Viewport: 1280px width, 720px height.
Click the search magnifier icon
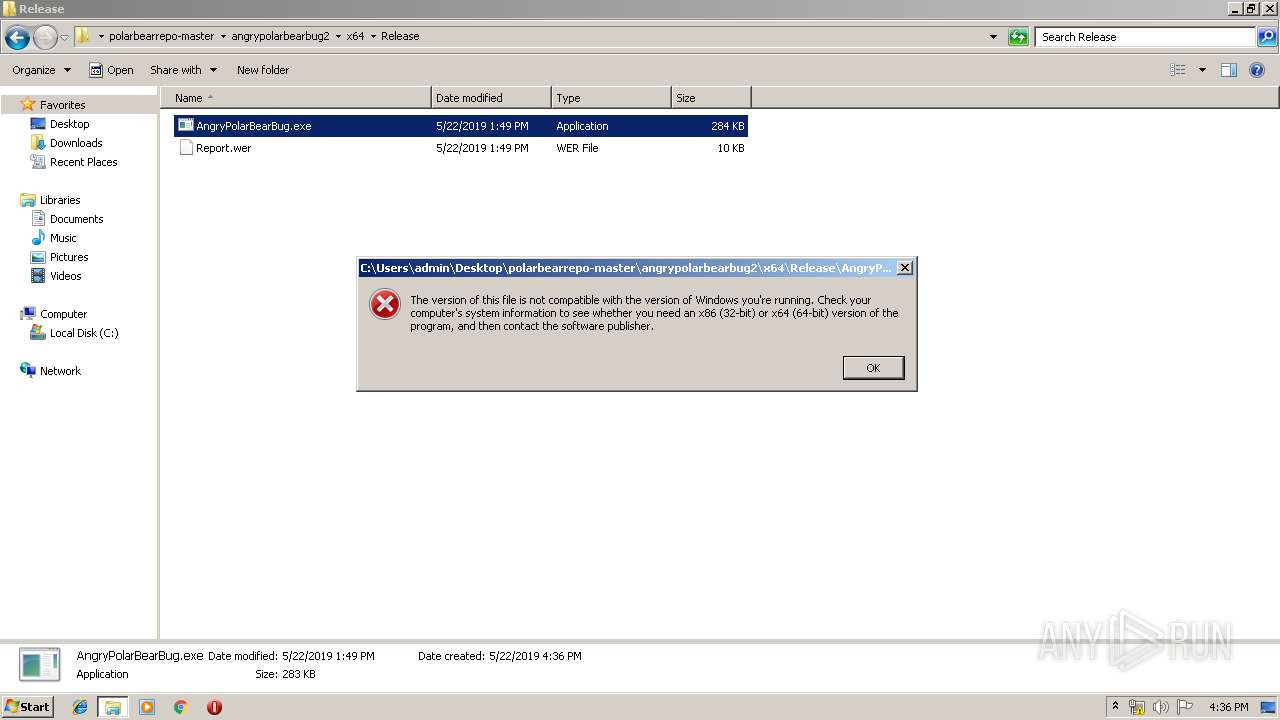tap(1267, 37)
